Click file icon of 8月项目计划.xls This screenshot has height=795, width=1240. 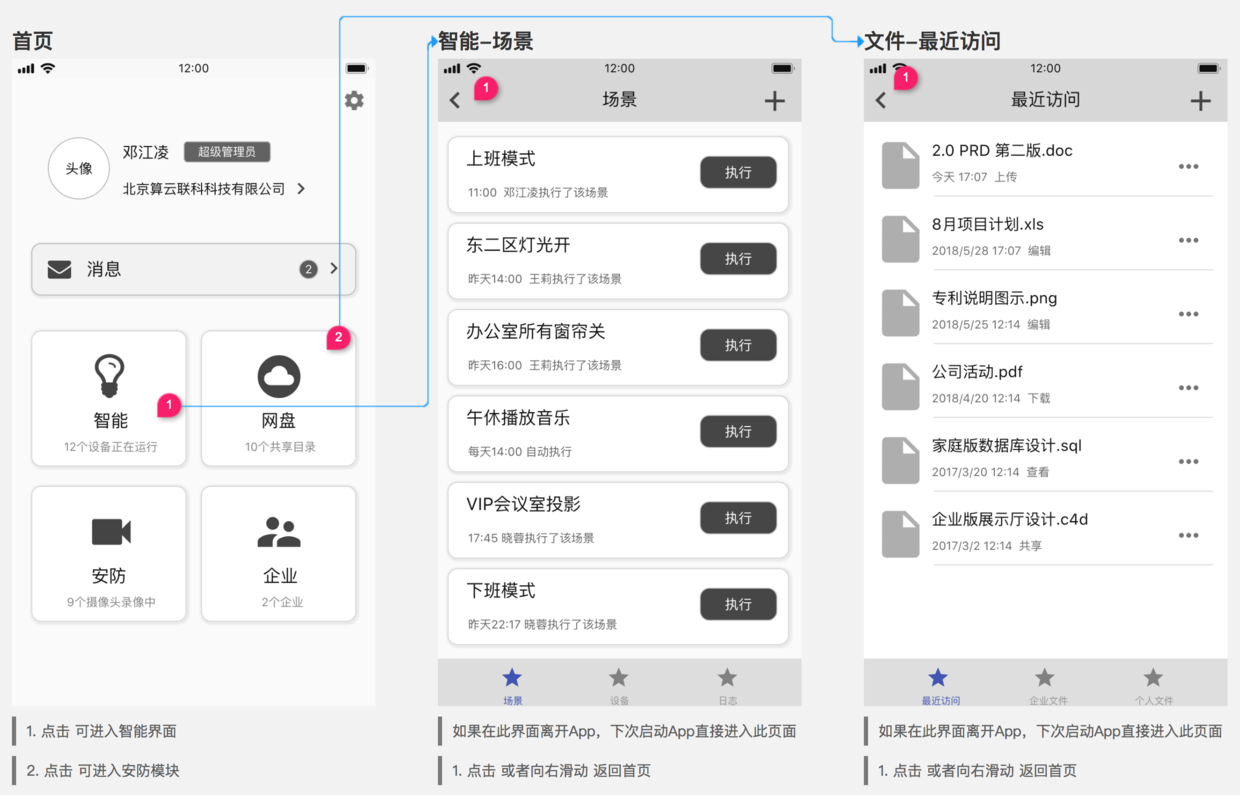coord(900,239)
